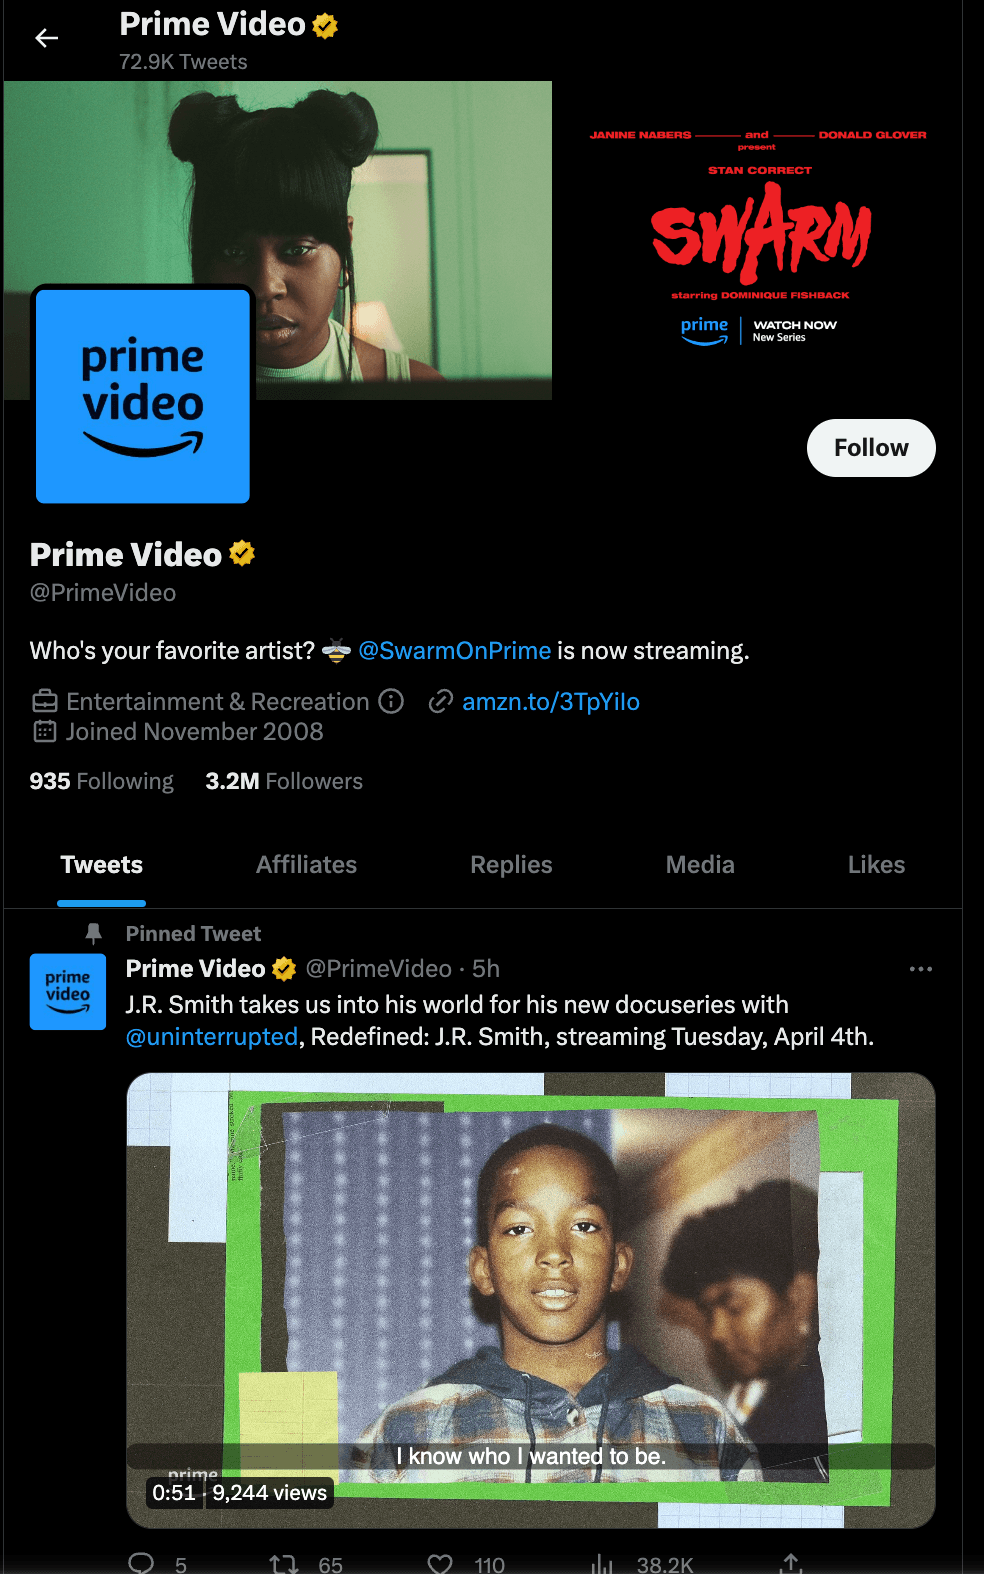Switch to the Replies tab
Image resolution: width=984 pixels, height=1574 pixels.
pos(511,865)
